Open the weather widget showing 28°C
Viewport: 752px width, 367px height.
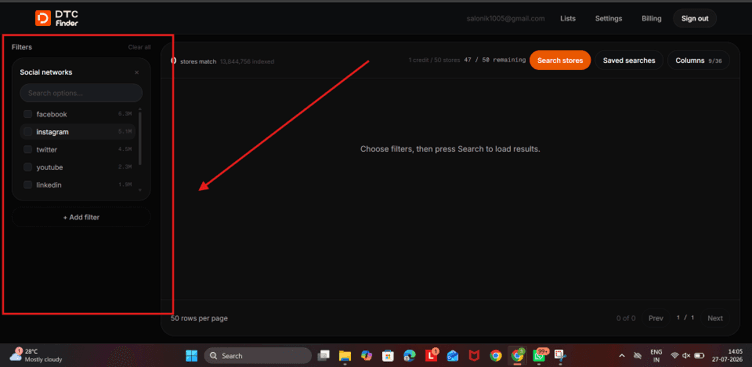pyautogui.click(x=36, y=355)
